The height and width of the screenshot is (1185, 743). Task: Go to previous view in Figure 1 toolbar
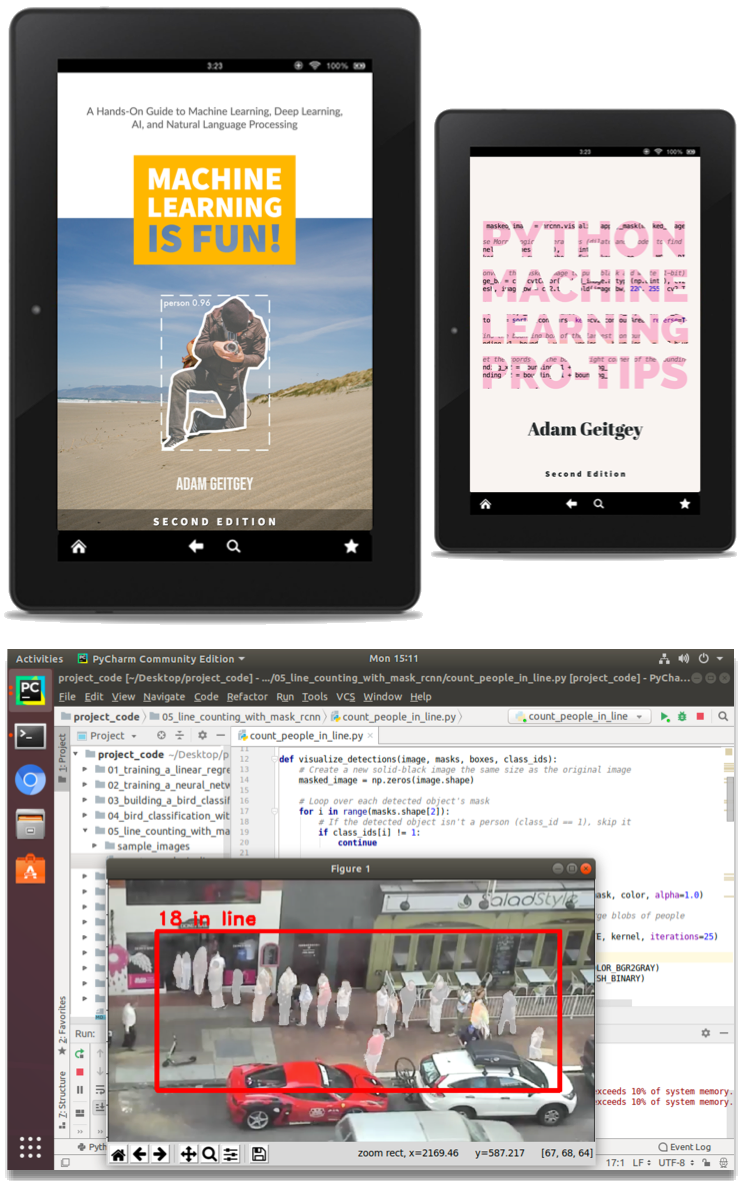(140, 1154)
